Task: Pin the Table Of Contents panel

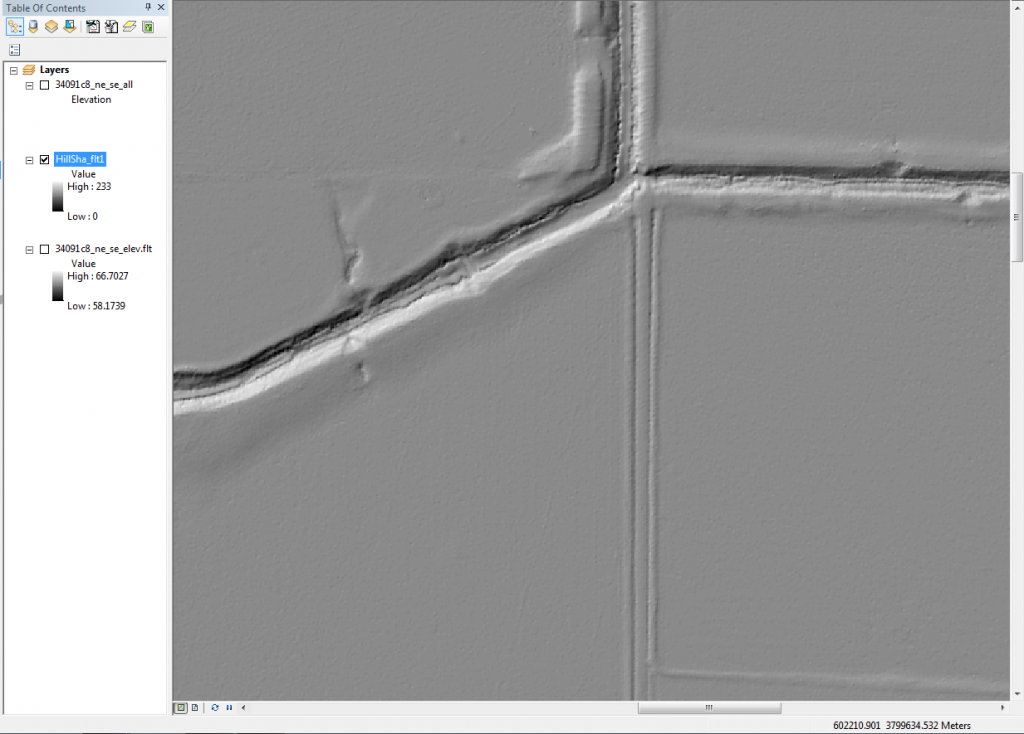Action: point(148,8)
